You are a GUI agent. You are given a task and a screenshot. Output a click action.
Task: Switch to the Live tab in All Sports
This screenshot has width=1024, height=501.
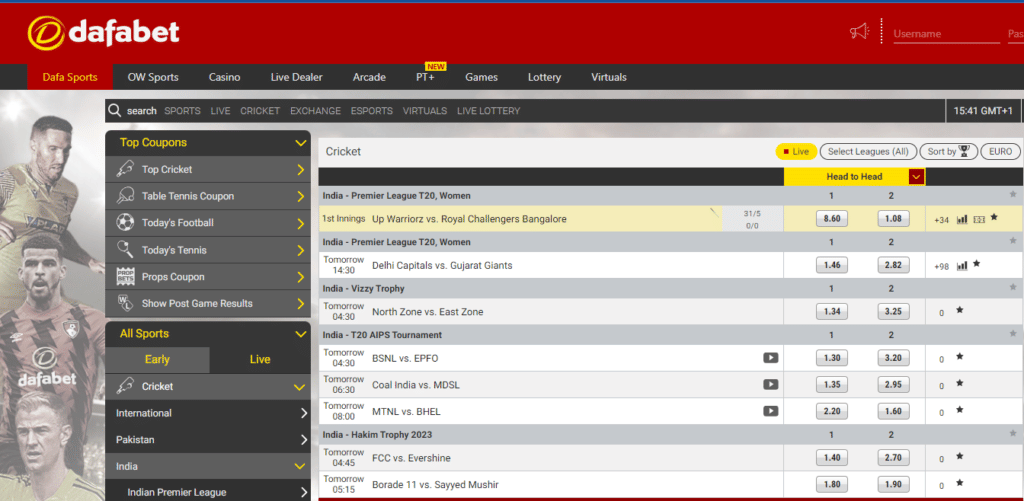[x=260, y=359]
